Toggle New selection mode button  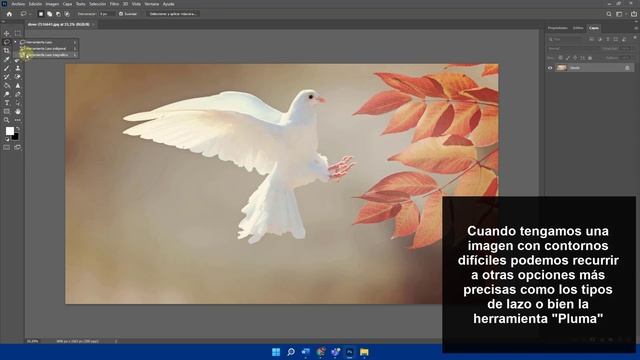point(40,14)
